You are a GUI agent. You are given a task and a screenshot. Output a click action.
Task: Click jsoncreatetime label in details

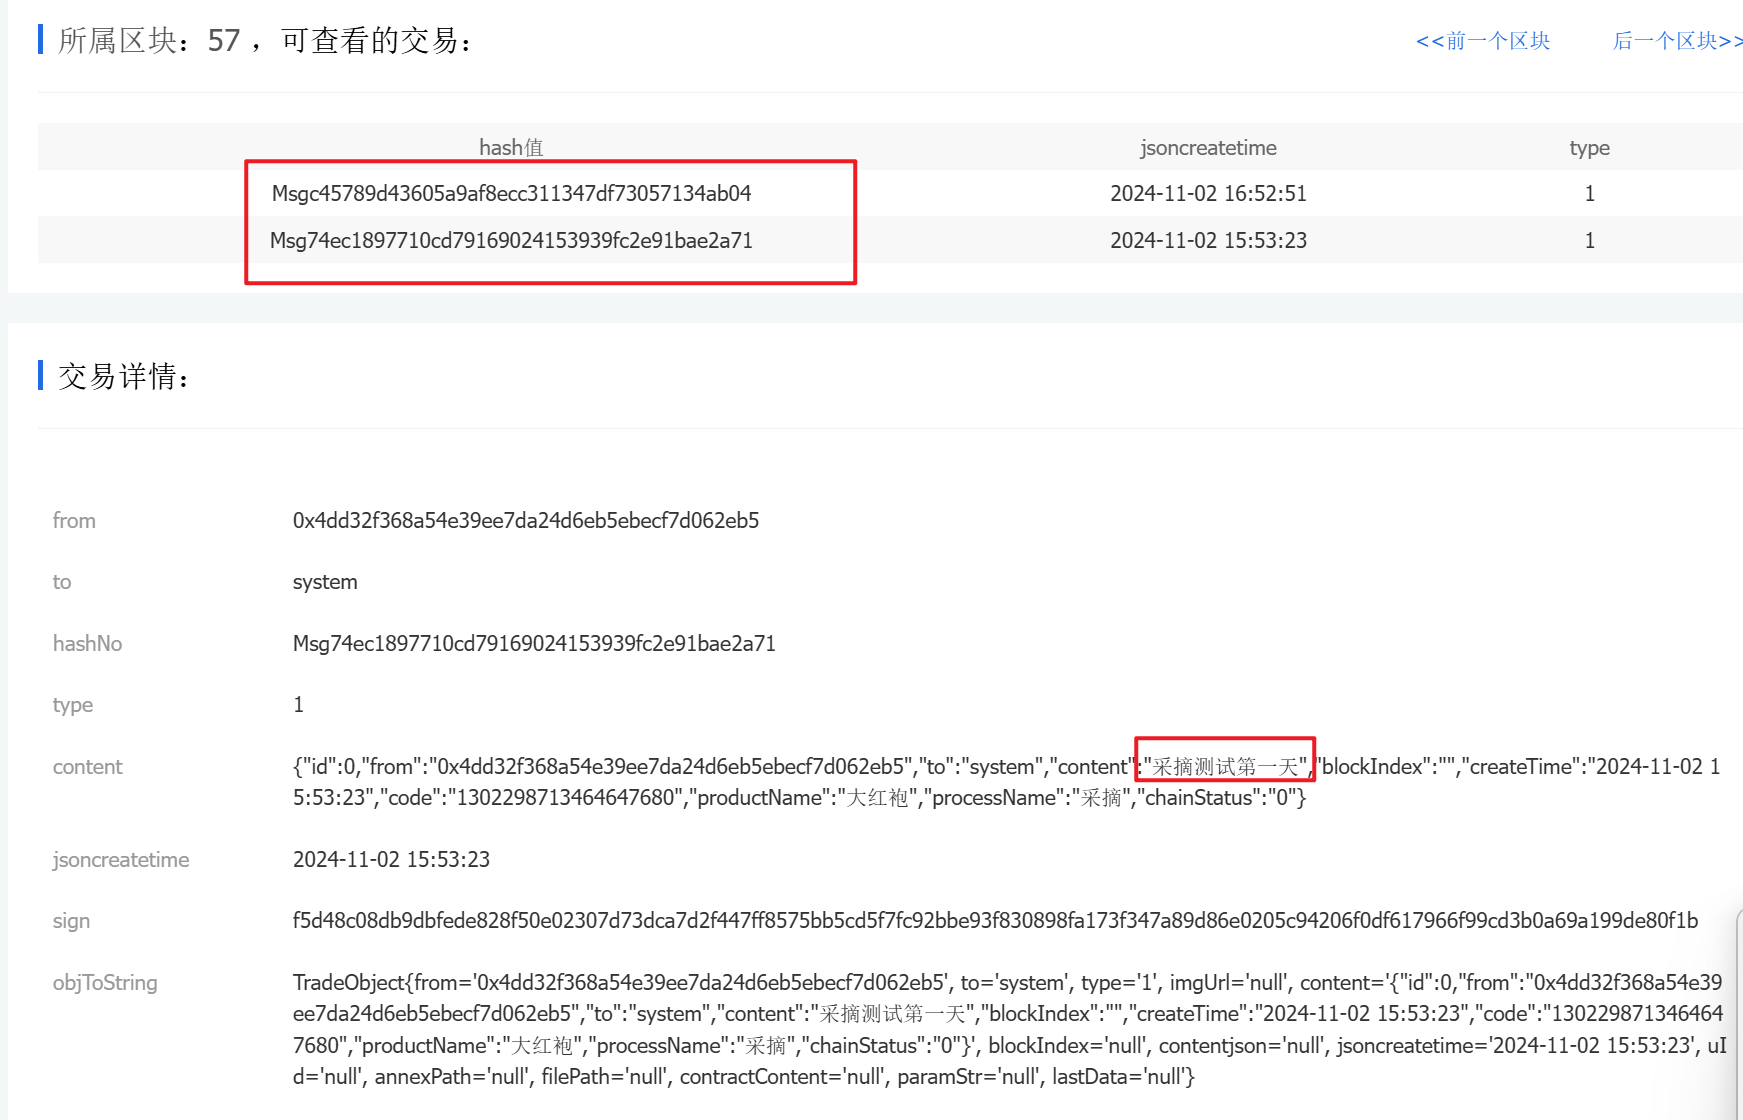[121, 860]
